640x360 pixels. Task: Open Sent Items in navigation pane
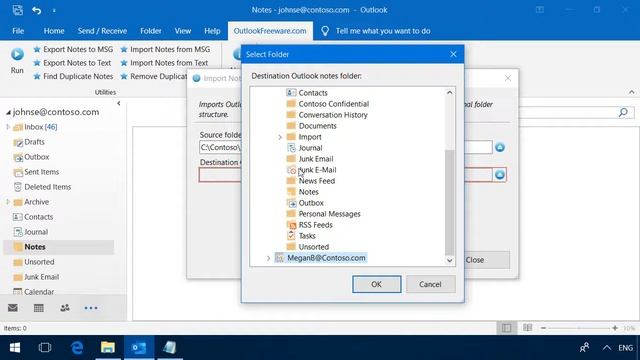[36, 172]
